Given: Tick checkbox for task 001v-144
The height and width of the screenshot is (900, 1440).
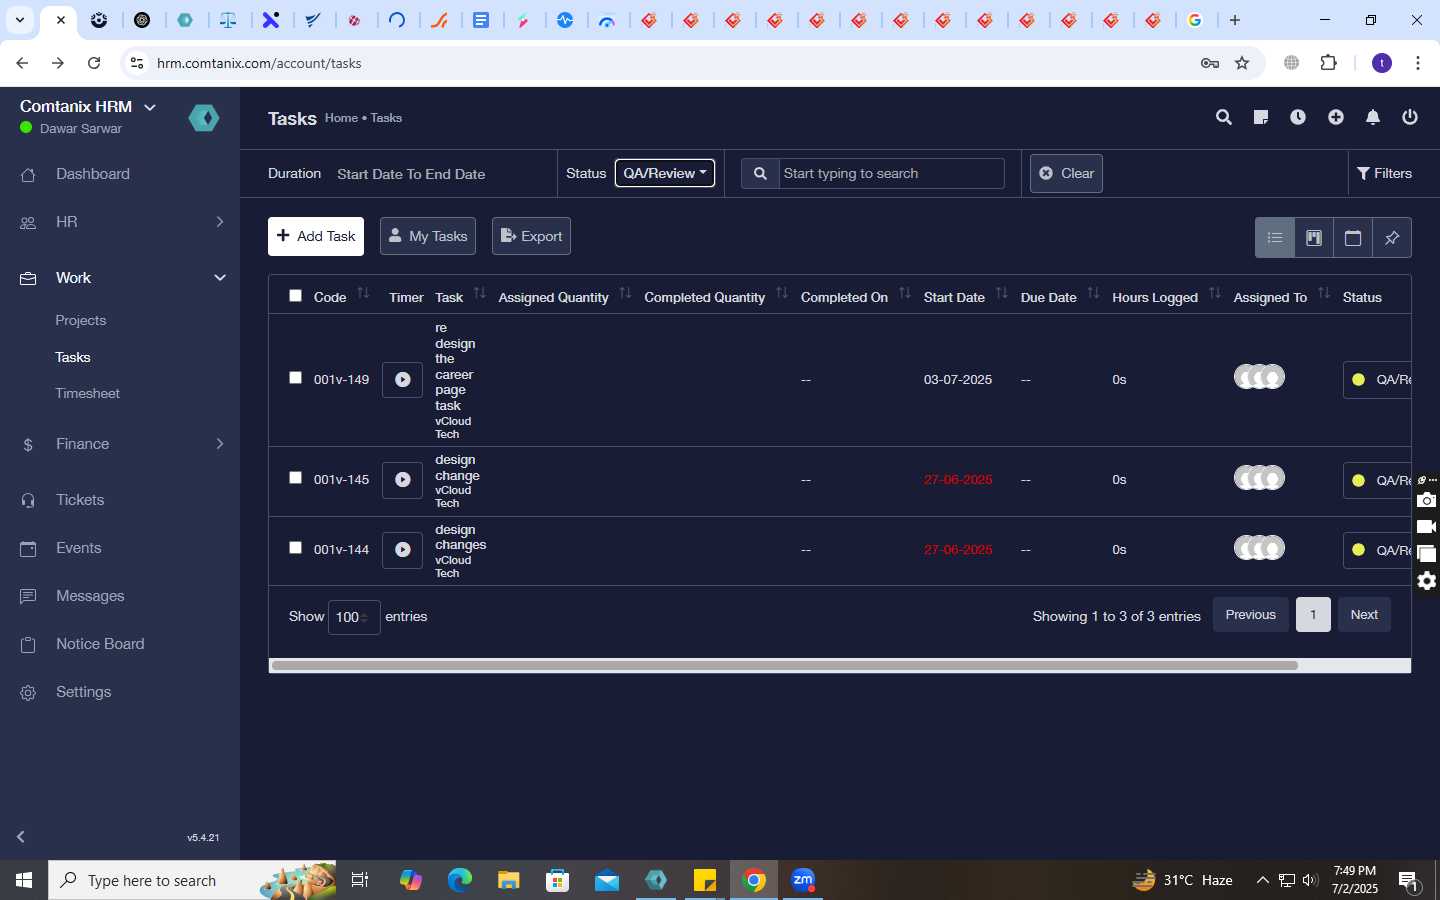Looking at the screenshot, I should point(295,548).
